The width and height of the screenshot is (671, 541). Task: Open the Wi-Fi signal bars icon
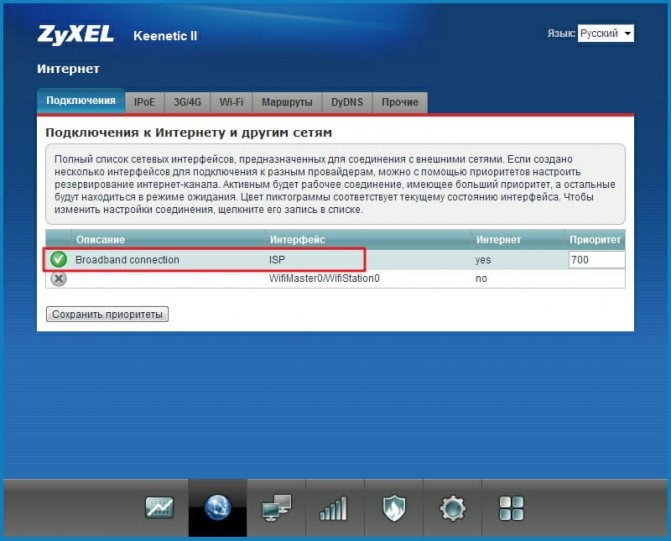point(334,508)
